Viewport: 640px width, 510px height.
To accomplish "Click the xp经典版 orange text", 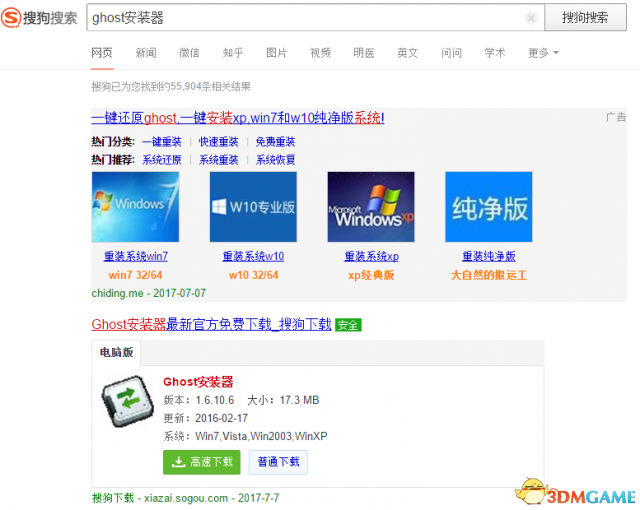I will click(371, 275).
